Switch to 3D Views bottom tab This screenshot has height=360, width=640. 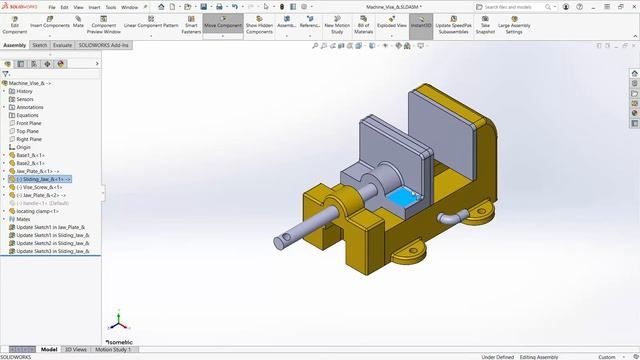[x=76, y=349]
